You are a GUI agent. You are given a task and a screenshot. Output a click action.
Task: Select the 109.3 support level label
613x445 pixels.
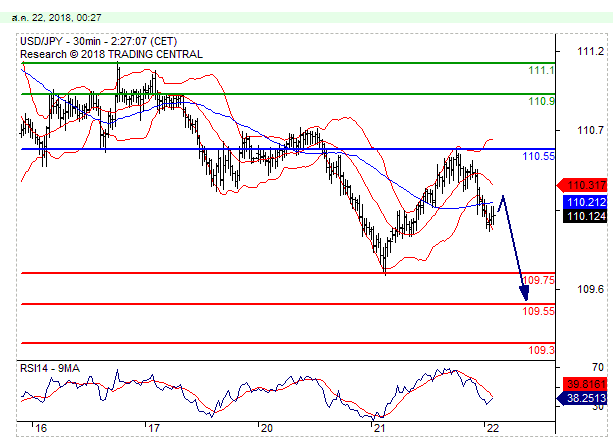[541, 350]
